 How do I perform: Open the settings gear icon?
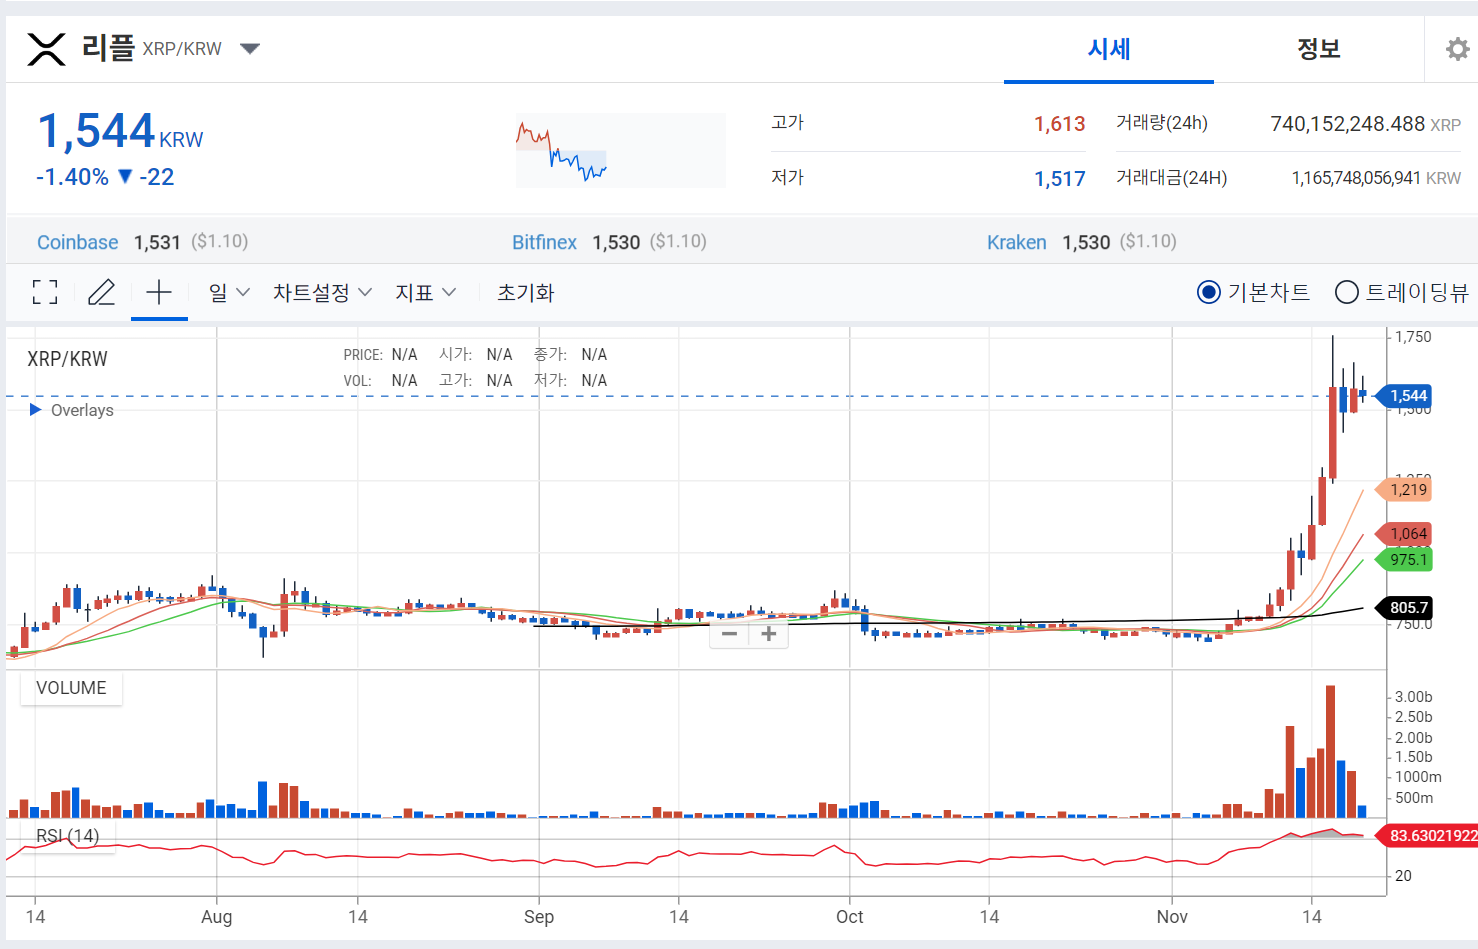(x=1458, y=49)
